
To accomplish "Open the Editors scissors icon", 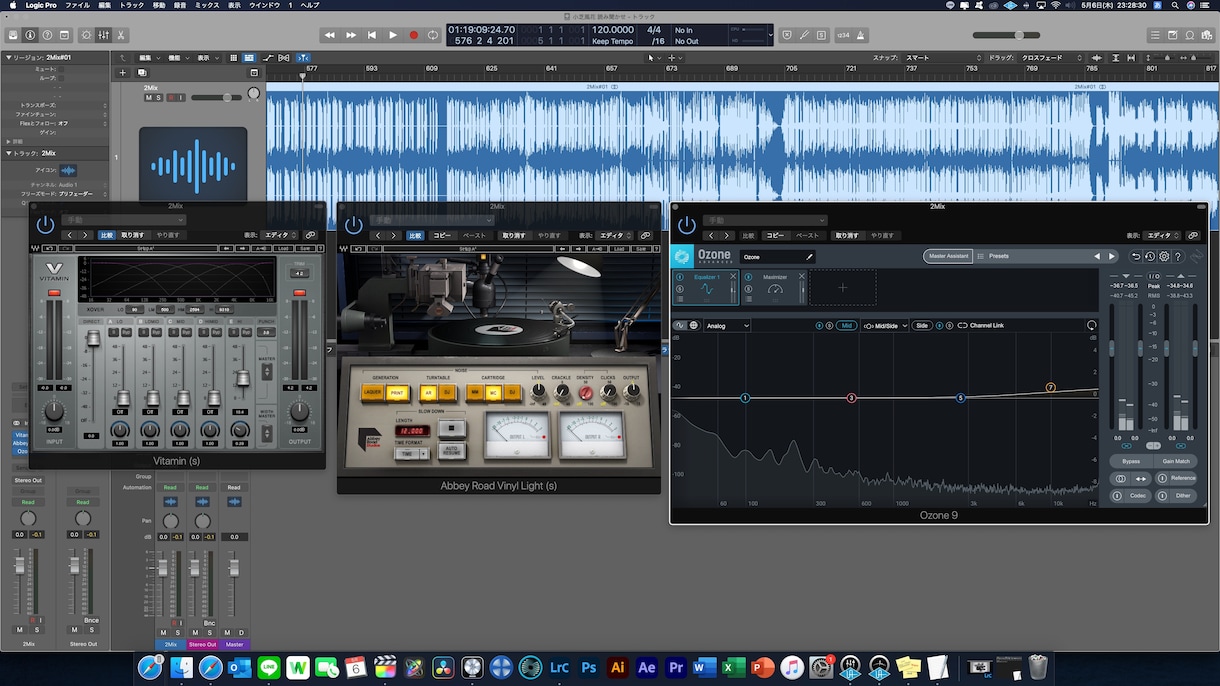I will (x=120, y=35).
